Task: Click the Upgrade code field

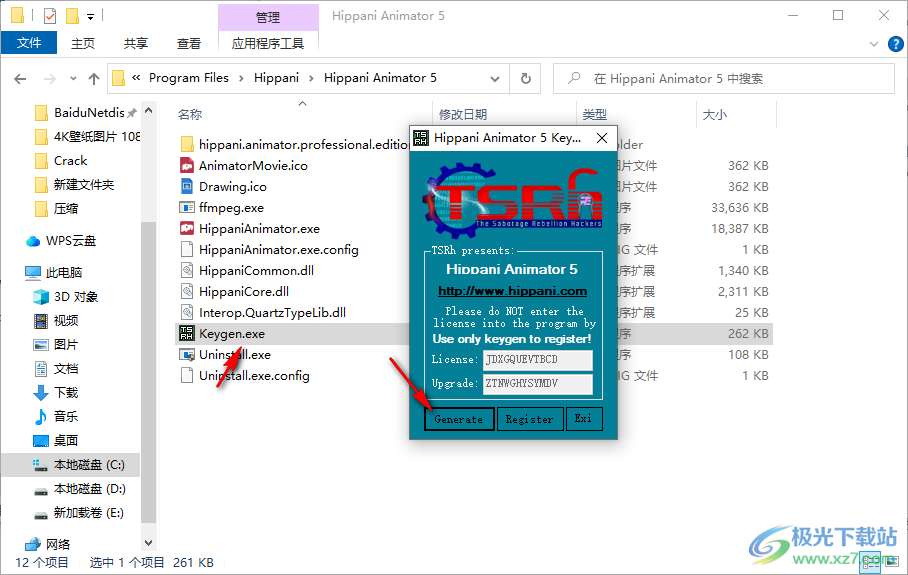Action: [537, 383]
